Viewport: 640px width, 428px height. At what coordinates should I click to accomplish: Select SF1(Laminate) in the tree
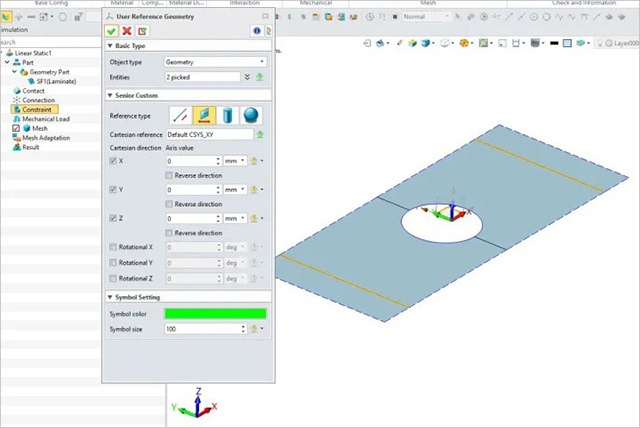coord(56,82)
